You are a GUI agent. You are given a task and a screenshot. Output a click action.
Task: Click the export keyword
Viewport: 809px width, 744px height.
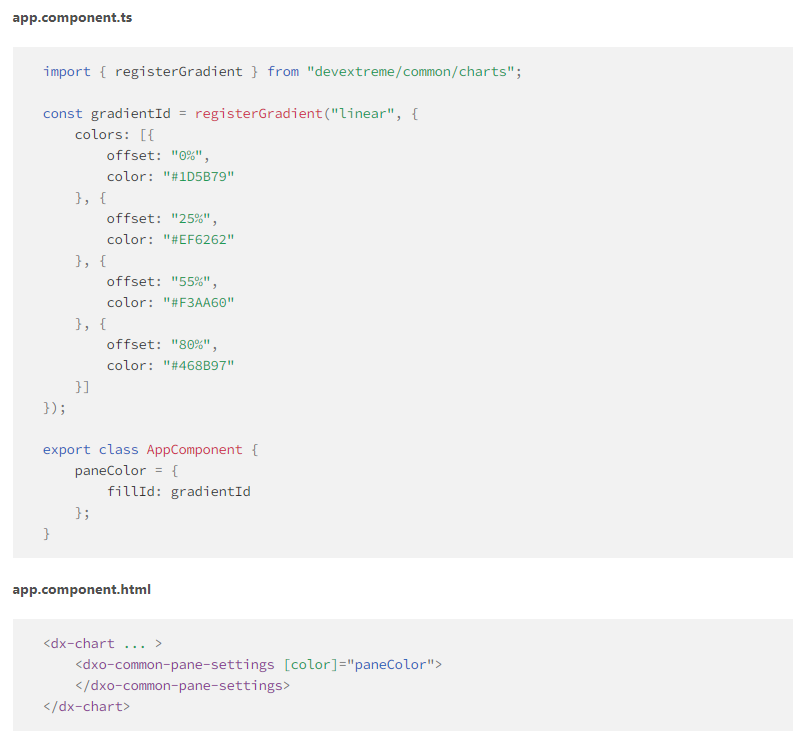pyautogui.click(x=67, y=449)
